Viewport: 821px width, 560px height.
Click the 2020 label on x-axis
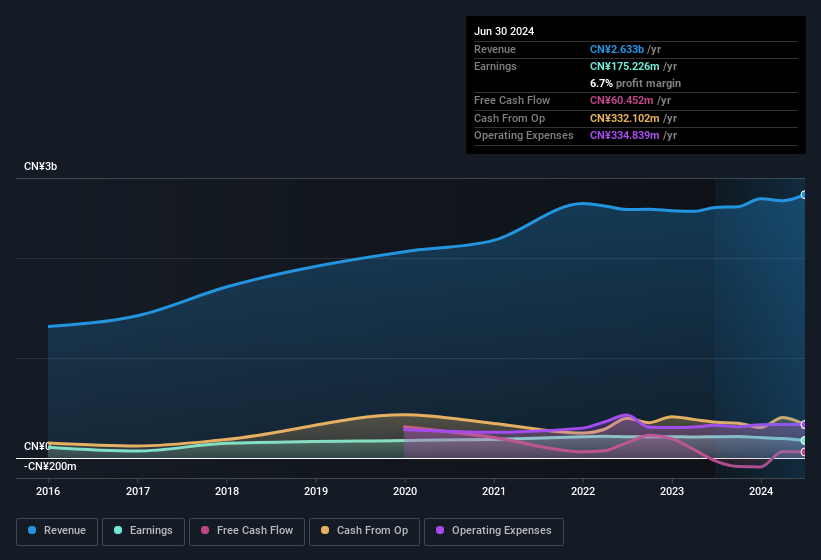[x=405, y=491]
